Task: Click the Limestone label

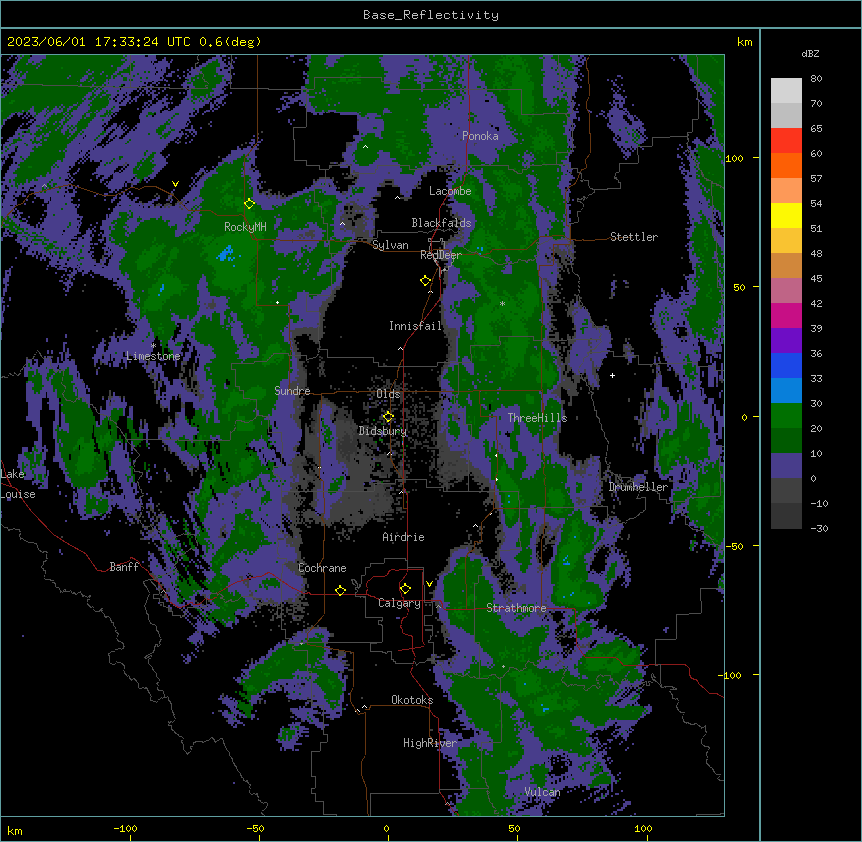Action: point(153,356)
